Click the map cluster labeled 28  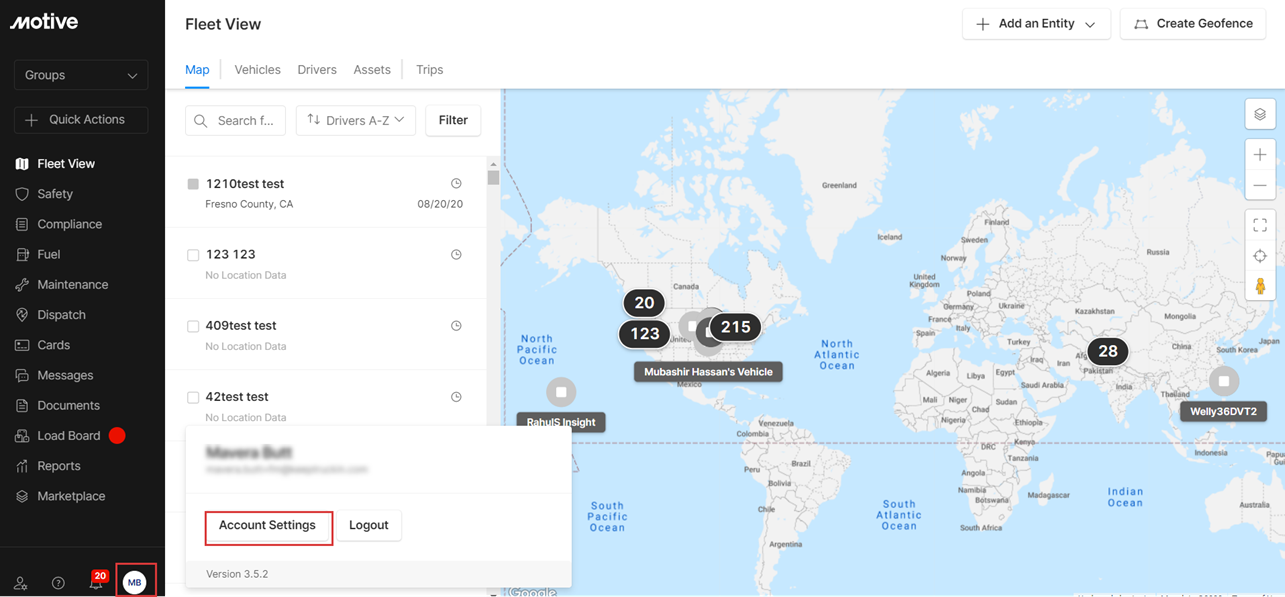pyautogui.click(x=1107, y=351)
